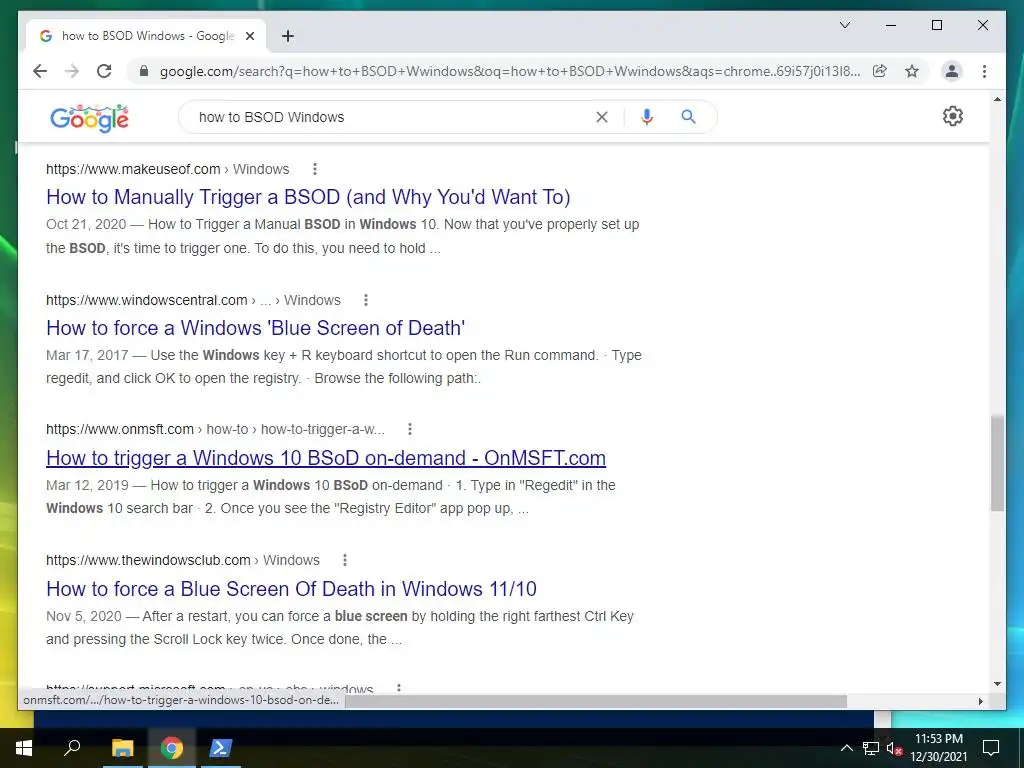This screenshot has height=768, width=1024.
Task: Open more options for the makeuseof.com result
Action: (315, 169)
